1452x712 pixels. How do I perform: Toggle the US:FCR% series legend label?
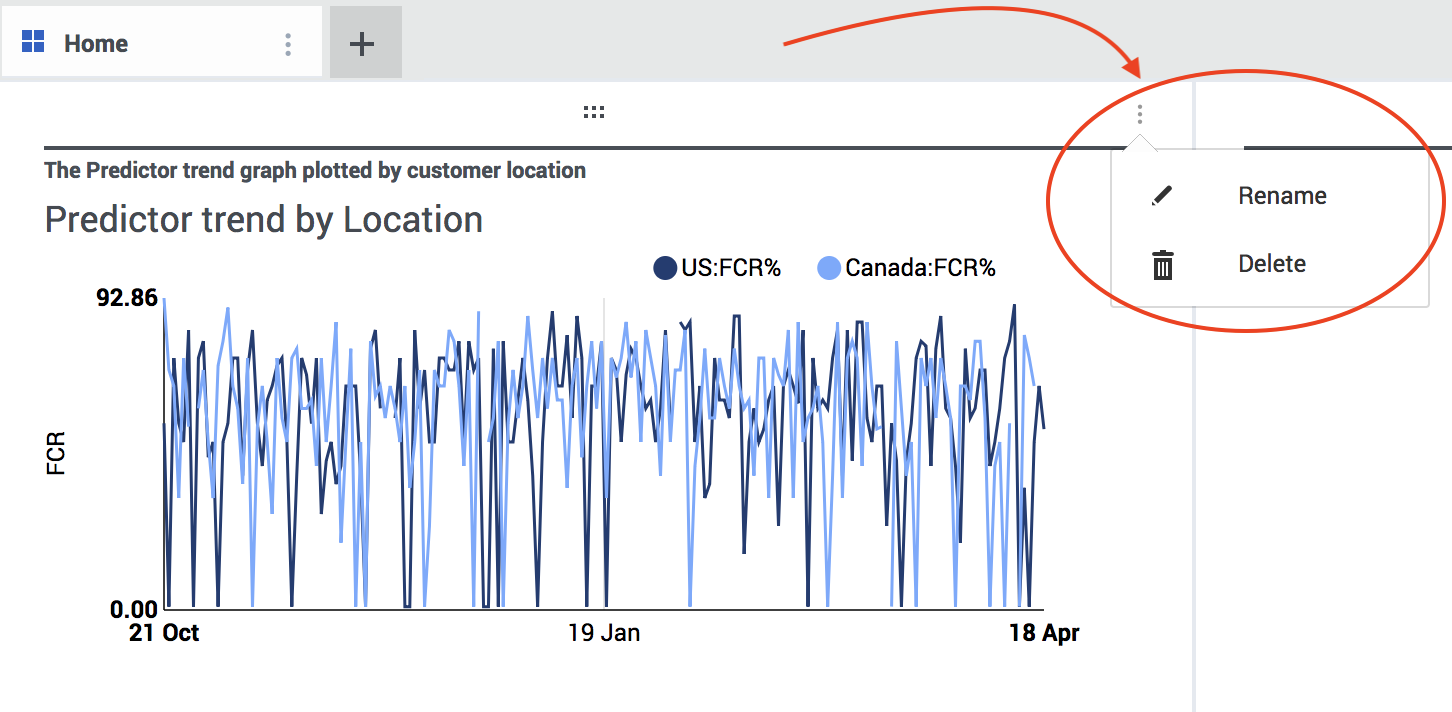coord(730,268)
